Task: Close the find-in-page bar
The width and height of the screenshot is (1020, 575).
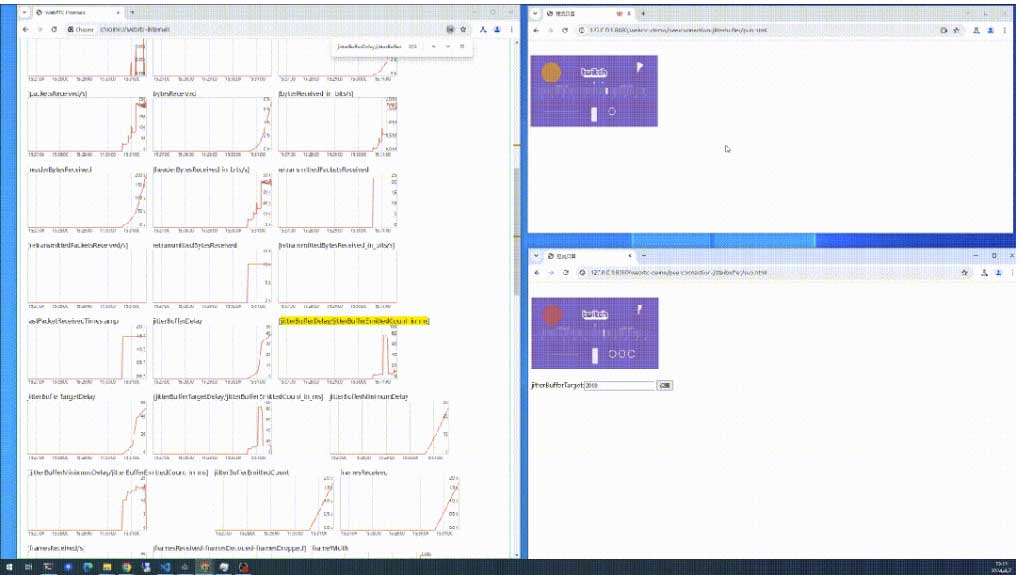Action: 463,47
